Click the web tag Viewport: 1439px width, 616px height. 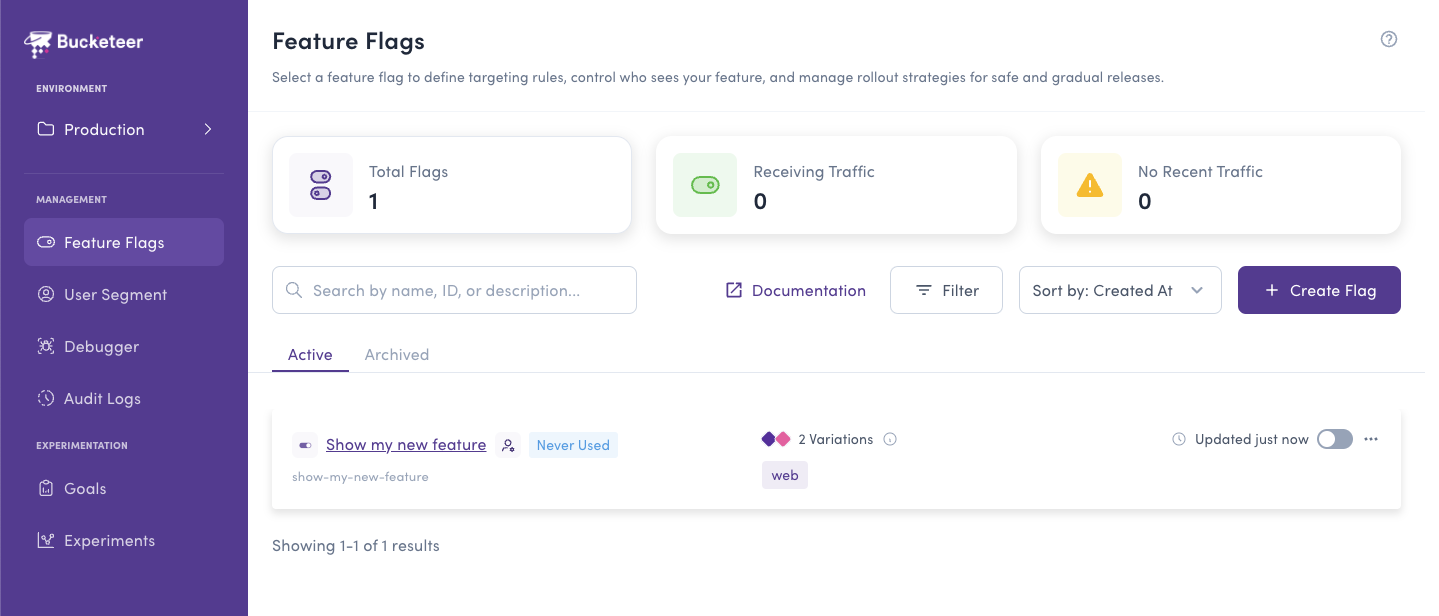[785, 475]
